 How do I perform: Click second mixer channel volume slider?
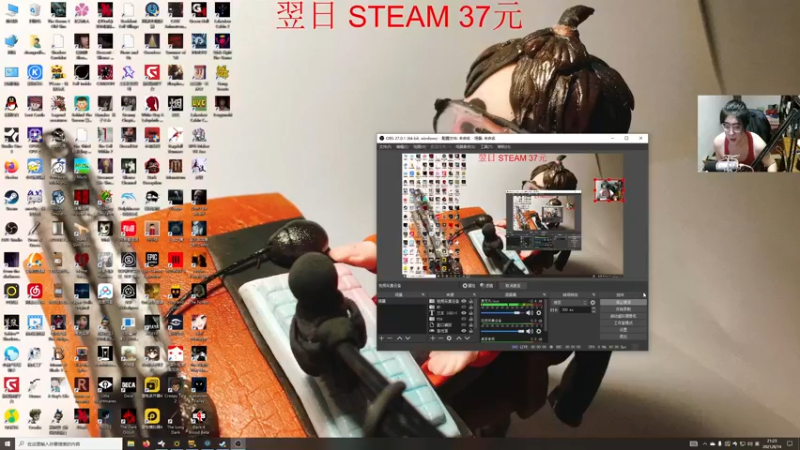click(503, 331)
